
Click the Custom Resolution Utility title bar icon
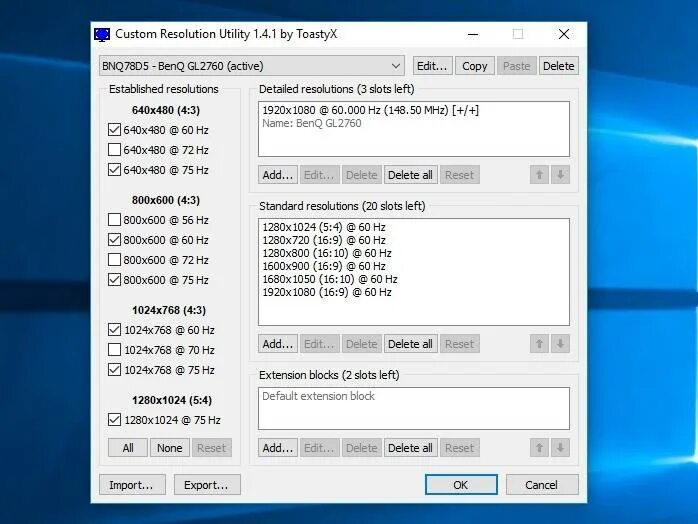click(102, 34)
